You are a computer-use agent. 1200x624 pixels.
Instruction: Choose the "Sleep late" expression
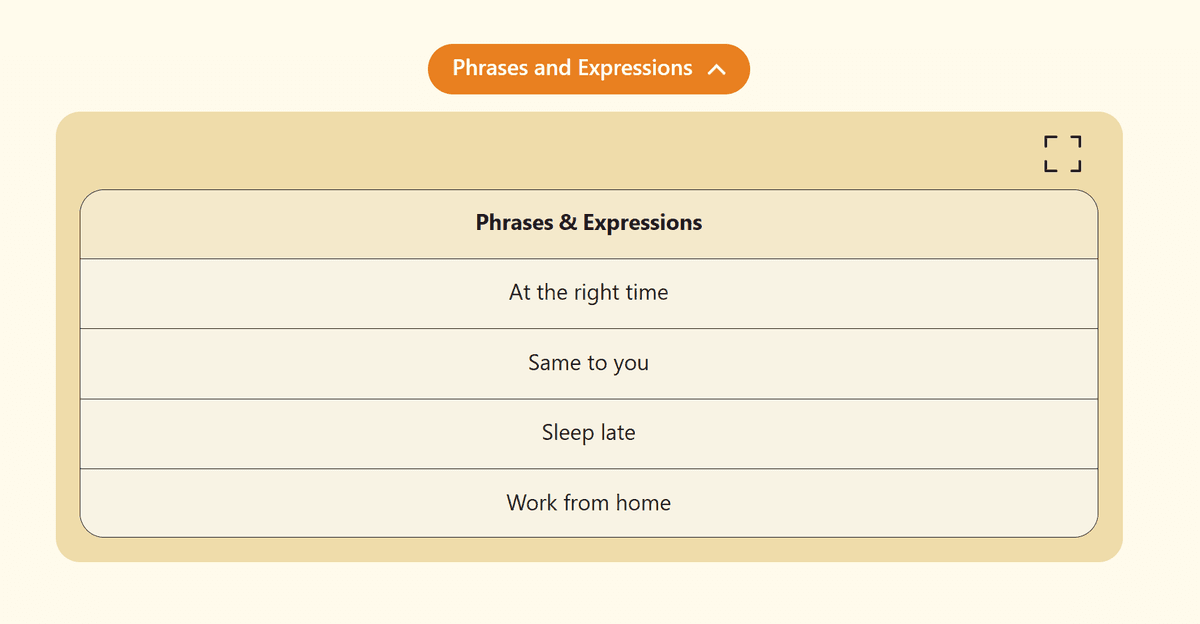pos(588,433)
